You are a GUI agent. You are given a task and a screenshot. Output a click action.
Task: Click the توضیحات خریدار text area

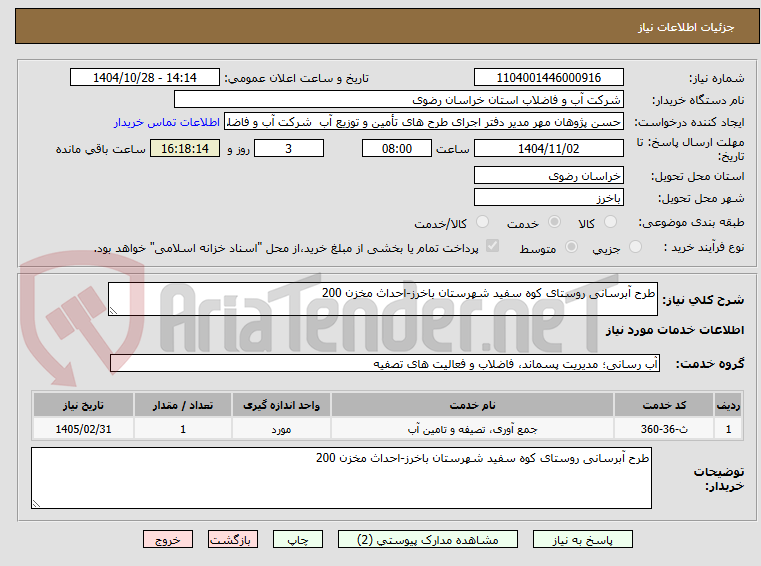341,478
